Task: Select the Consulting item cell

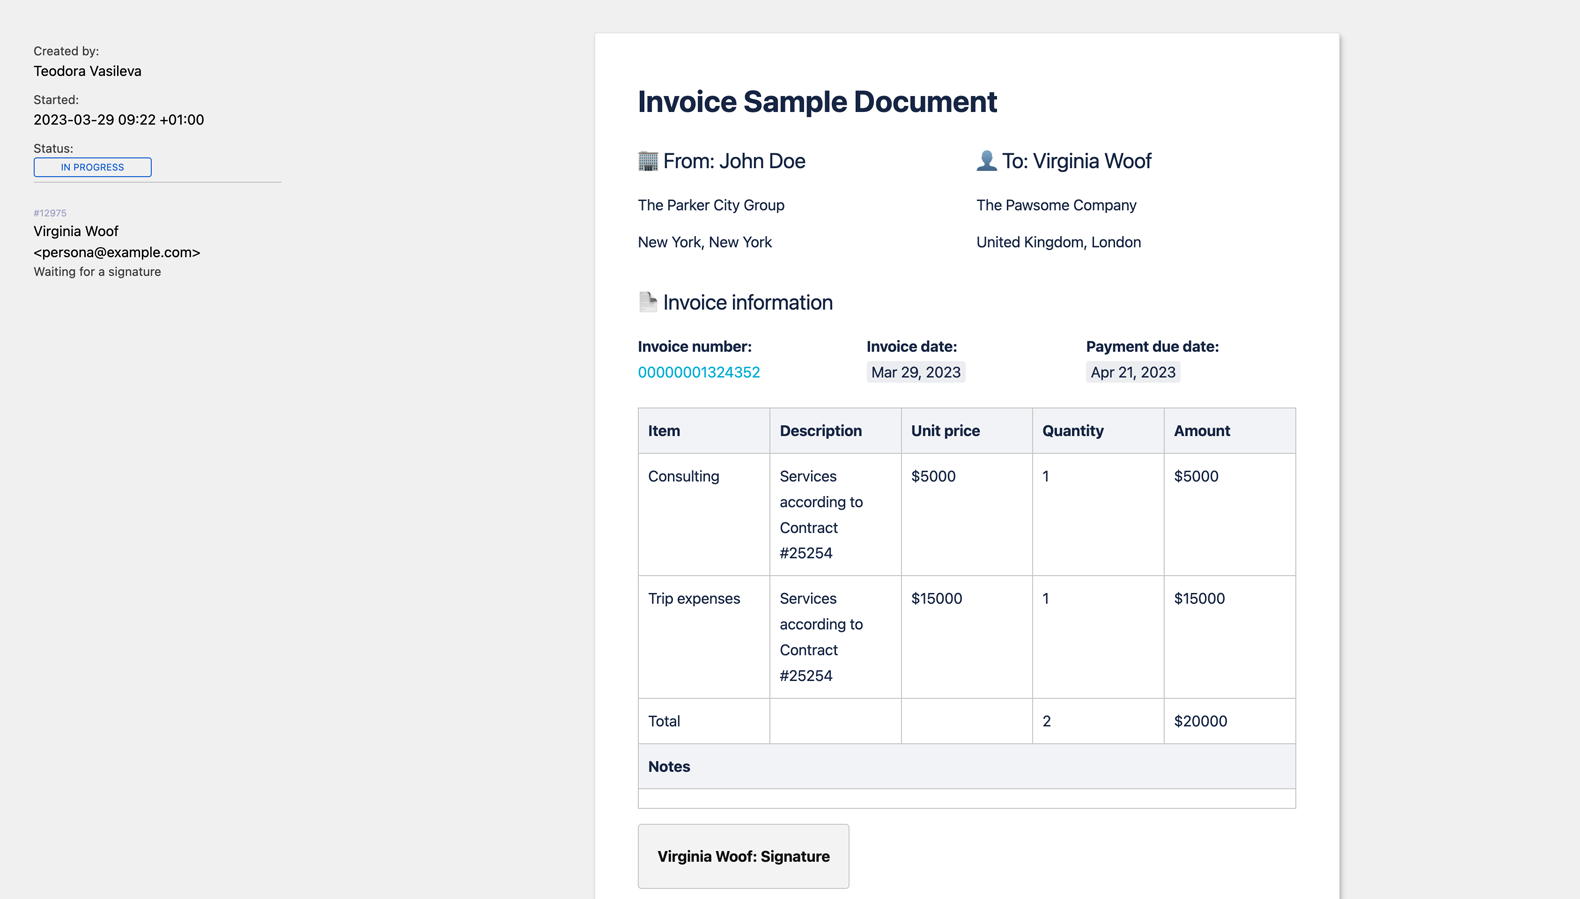Action: click(684, 476)
